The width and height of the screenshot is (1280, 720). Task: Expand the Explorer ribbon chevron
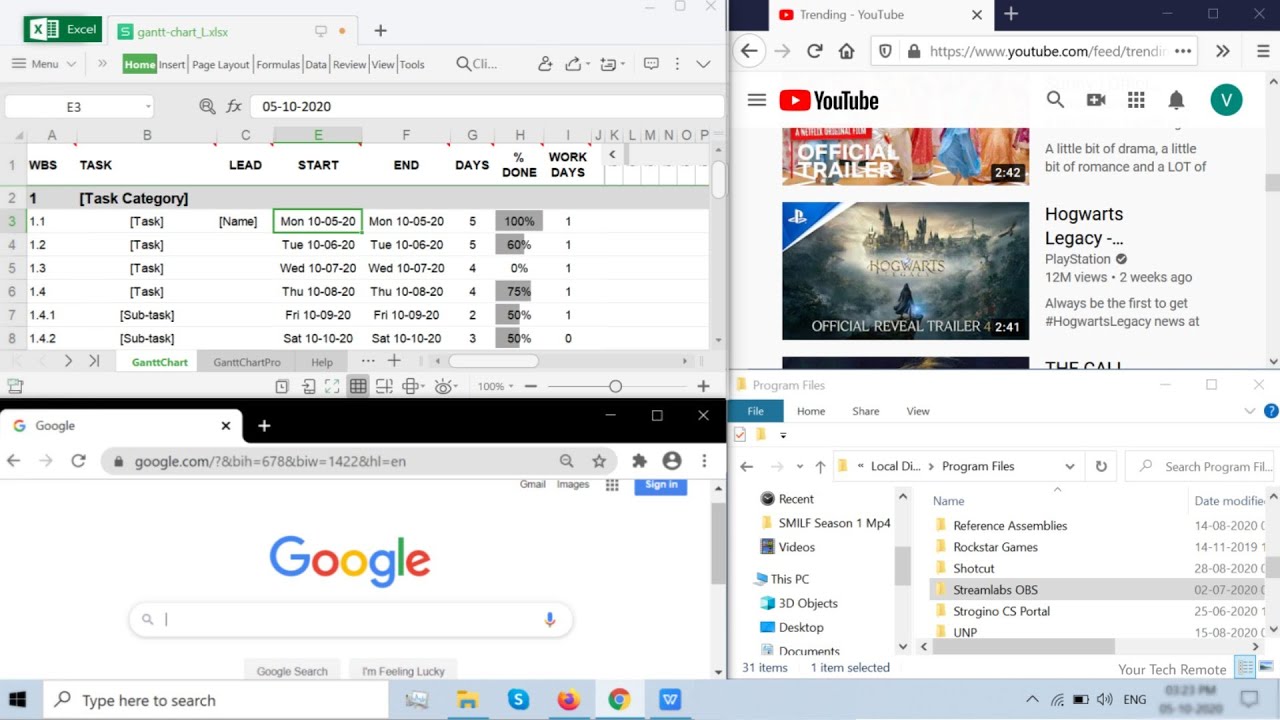coord(1249,411)
